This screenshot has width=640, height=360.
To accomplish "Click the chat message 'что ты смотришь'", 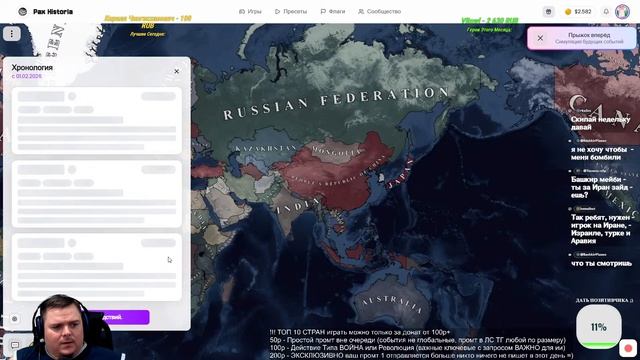I will click(601, 263).
